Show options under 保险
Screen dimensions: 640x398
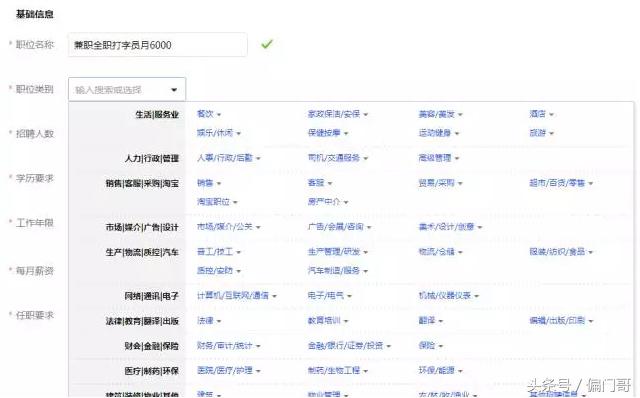coord(430,346)
